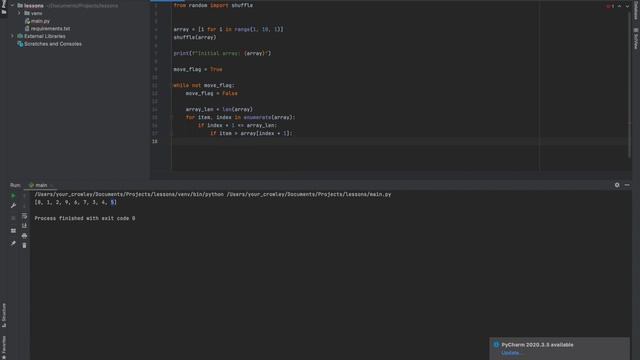Go to next highlighted error down arrow
640x360 pixels.
627,6
